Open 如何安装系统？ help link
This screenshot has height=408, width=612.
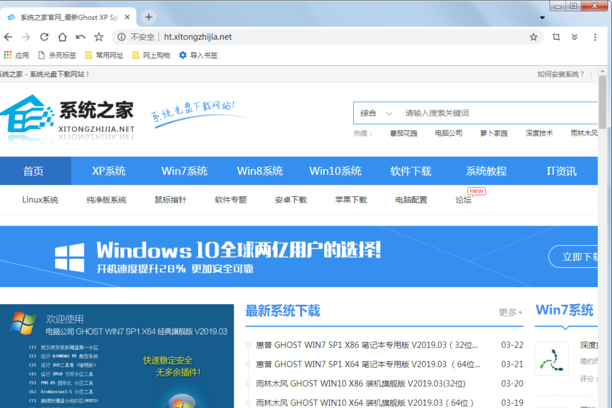pyautogui.click(x=561, y=74)
